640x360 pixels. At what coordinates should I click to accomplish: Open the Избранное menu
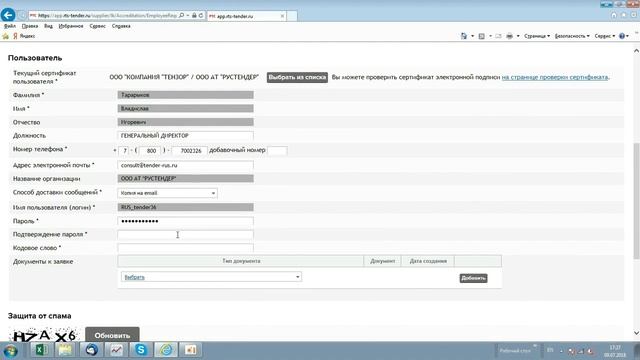tap(71, 26)
